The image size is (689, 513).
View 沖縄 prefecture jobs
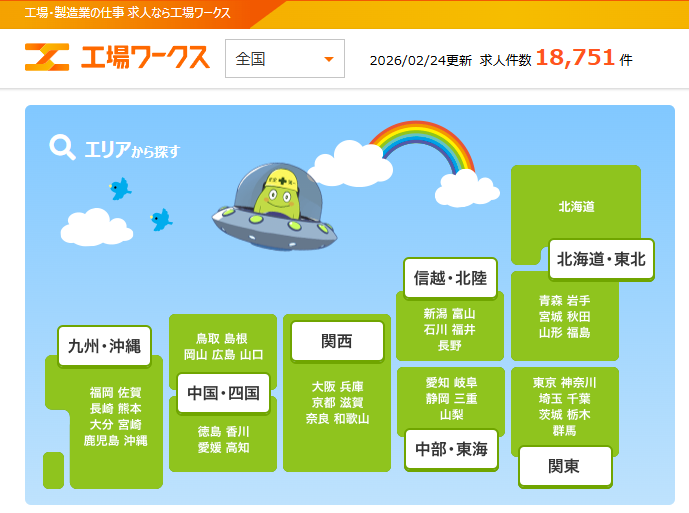[135, 440]
